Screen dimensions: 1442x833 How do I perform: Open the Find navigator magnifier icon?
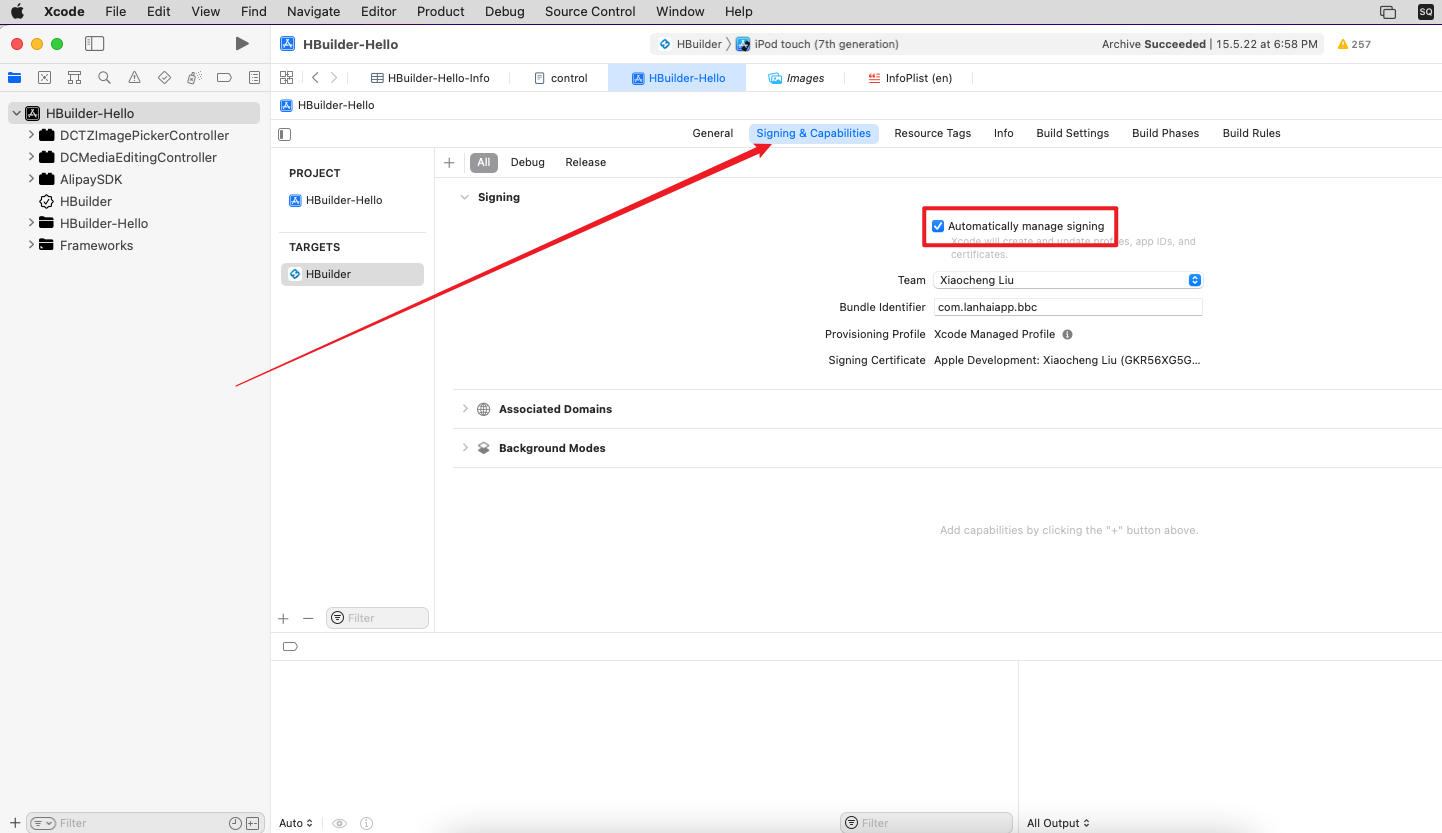104,78
